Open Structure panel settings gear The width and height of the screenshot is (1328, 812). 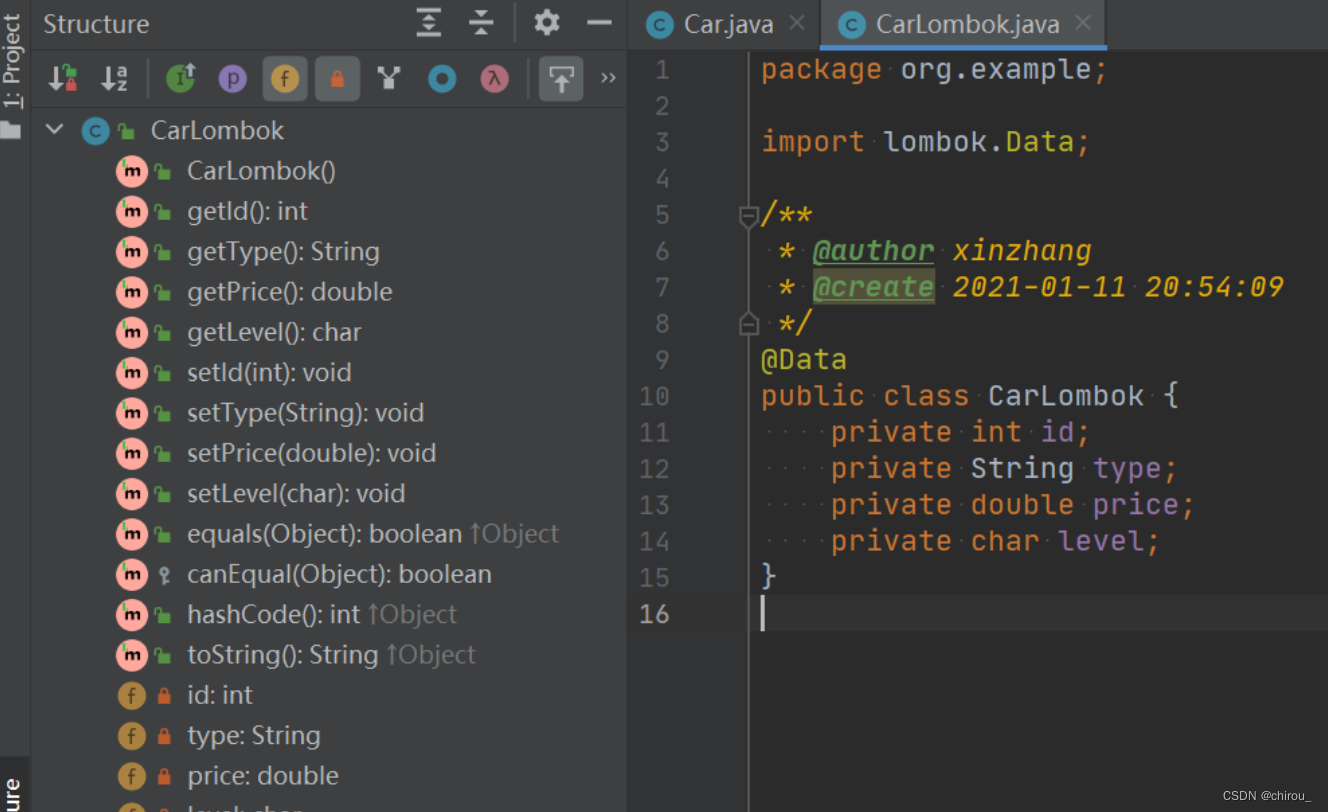(x=547, y=23)
